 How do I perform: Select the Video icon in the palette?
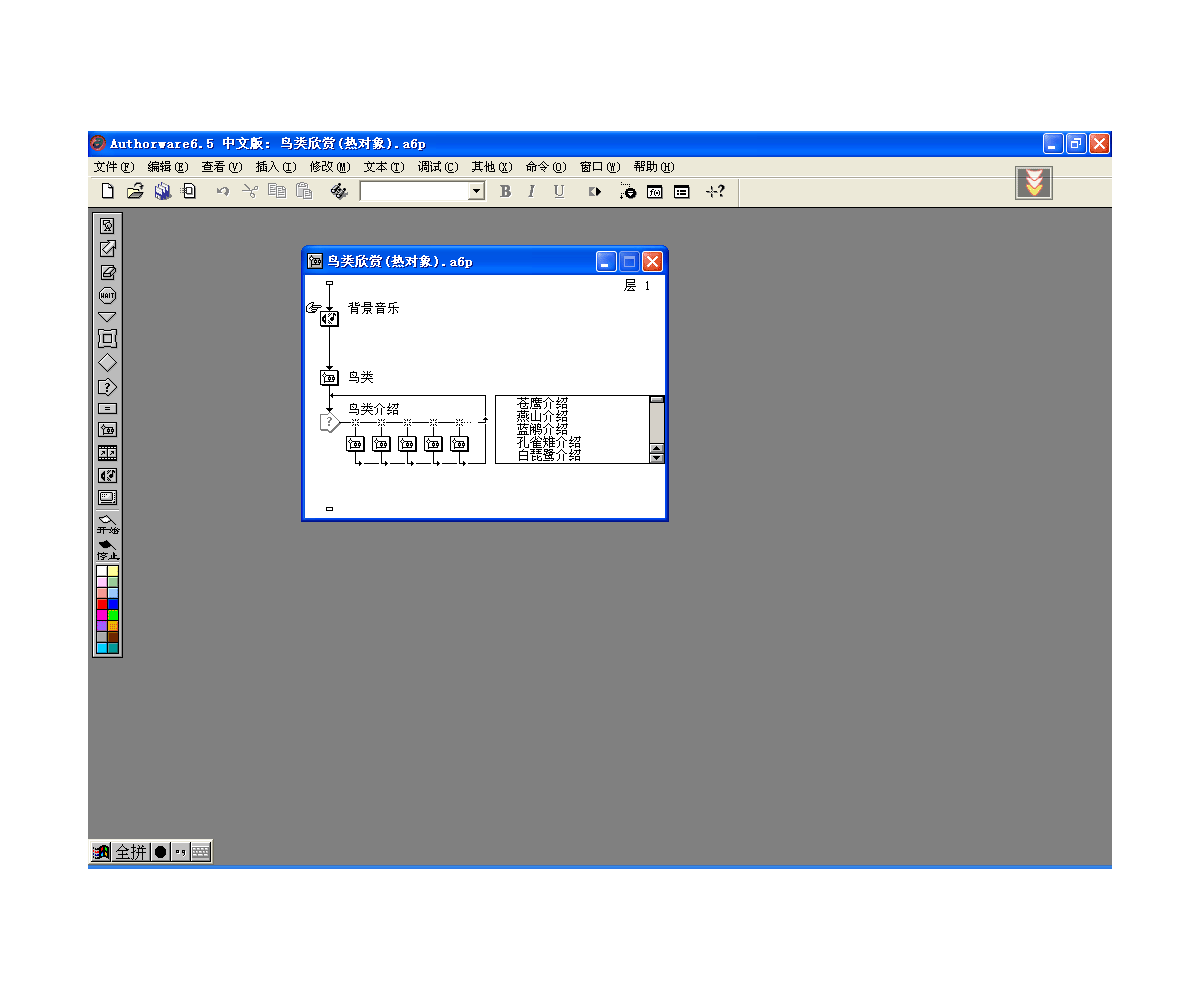(x=107, y=497)
